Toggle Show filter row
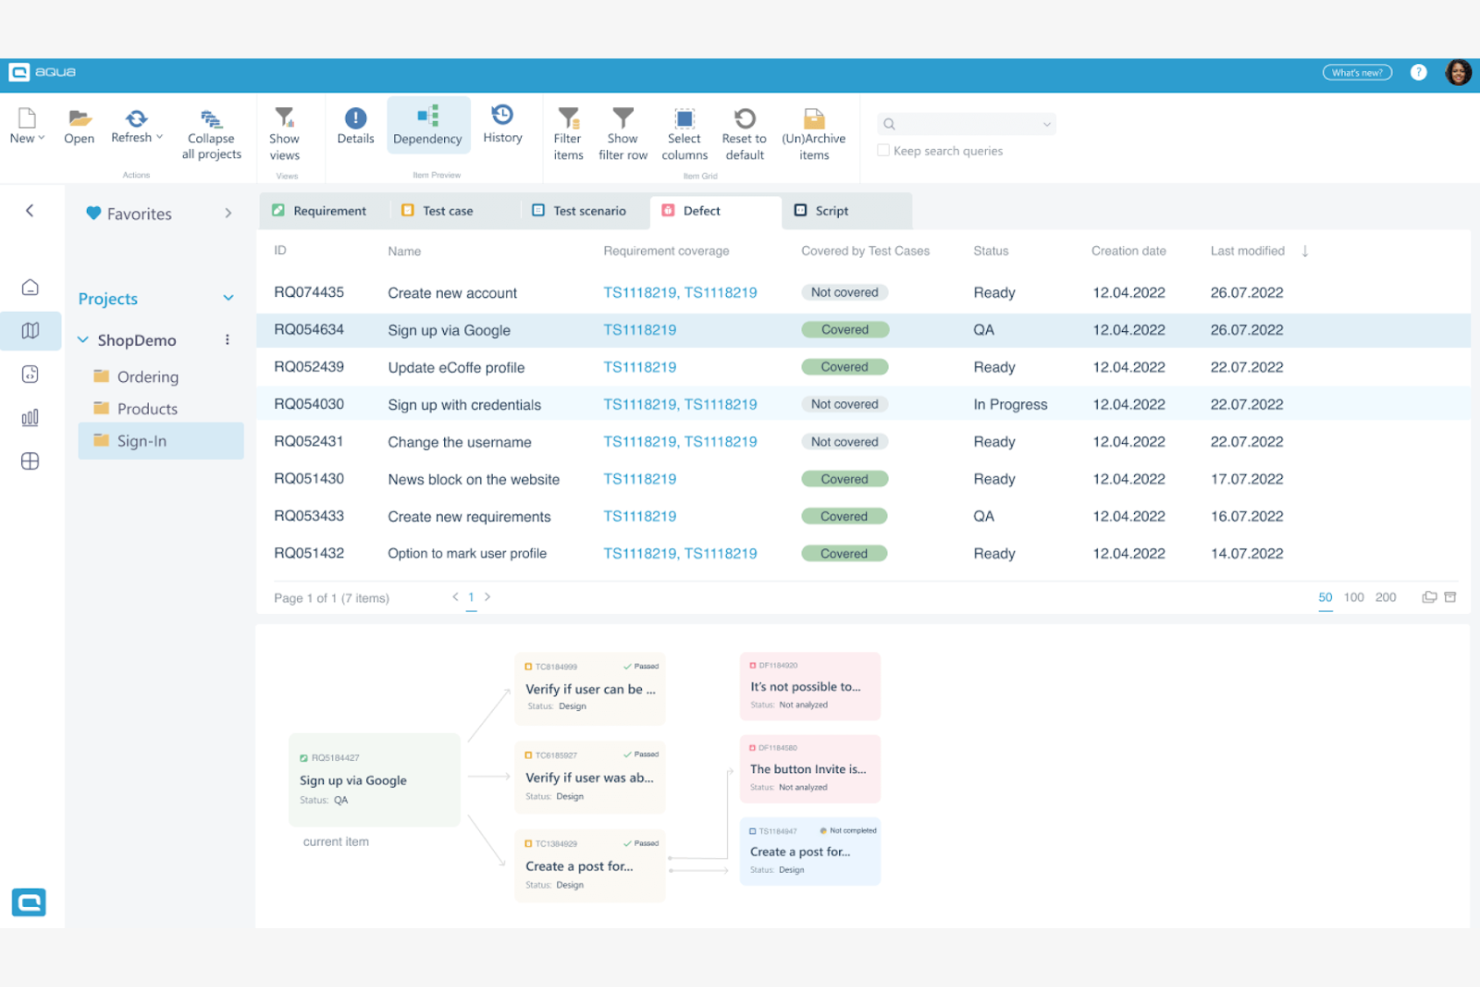This screenshot has height=987, width=1480. [623, 134]
